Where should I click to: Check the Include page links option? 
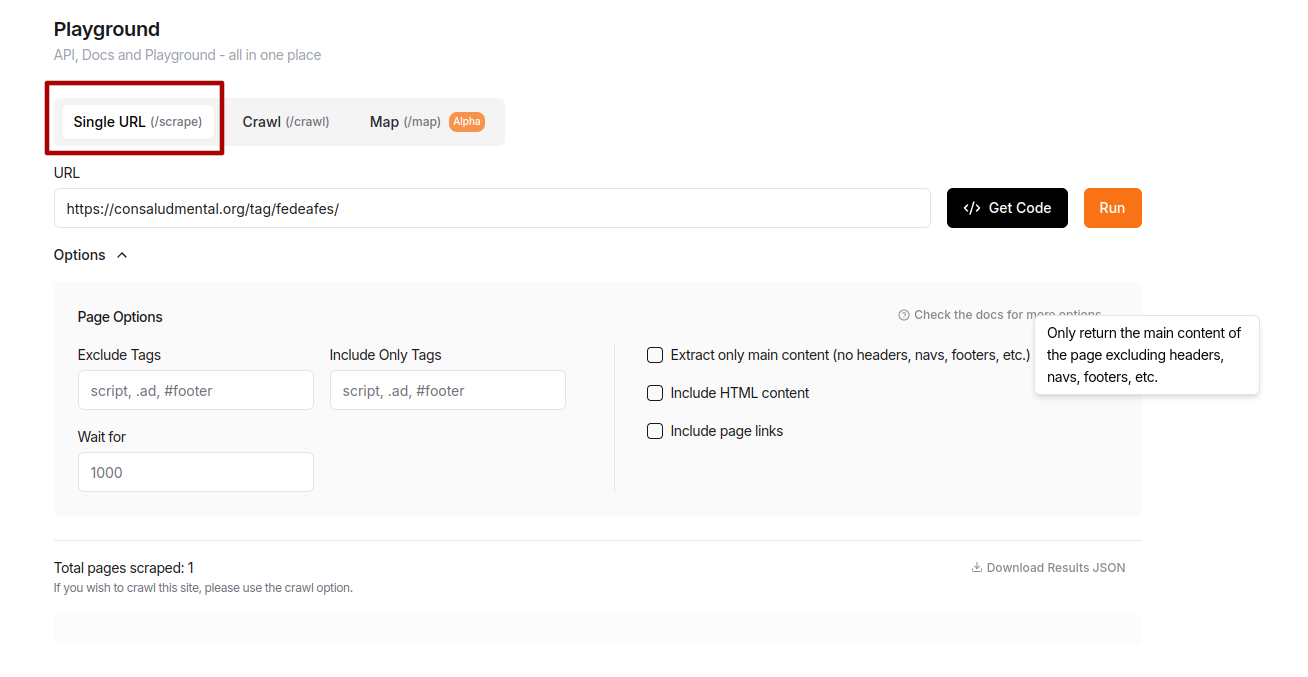[x=655, y=431]
